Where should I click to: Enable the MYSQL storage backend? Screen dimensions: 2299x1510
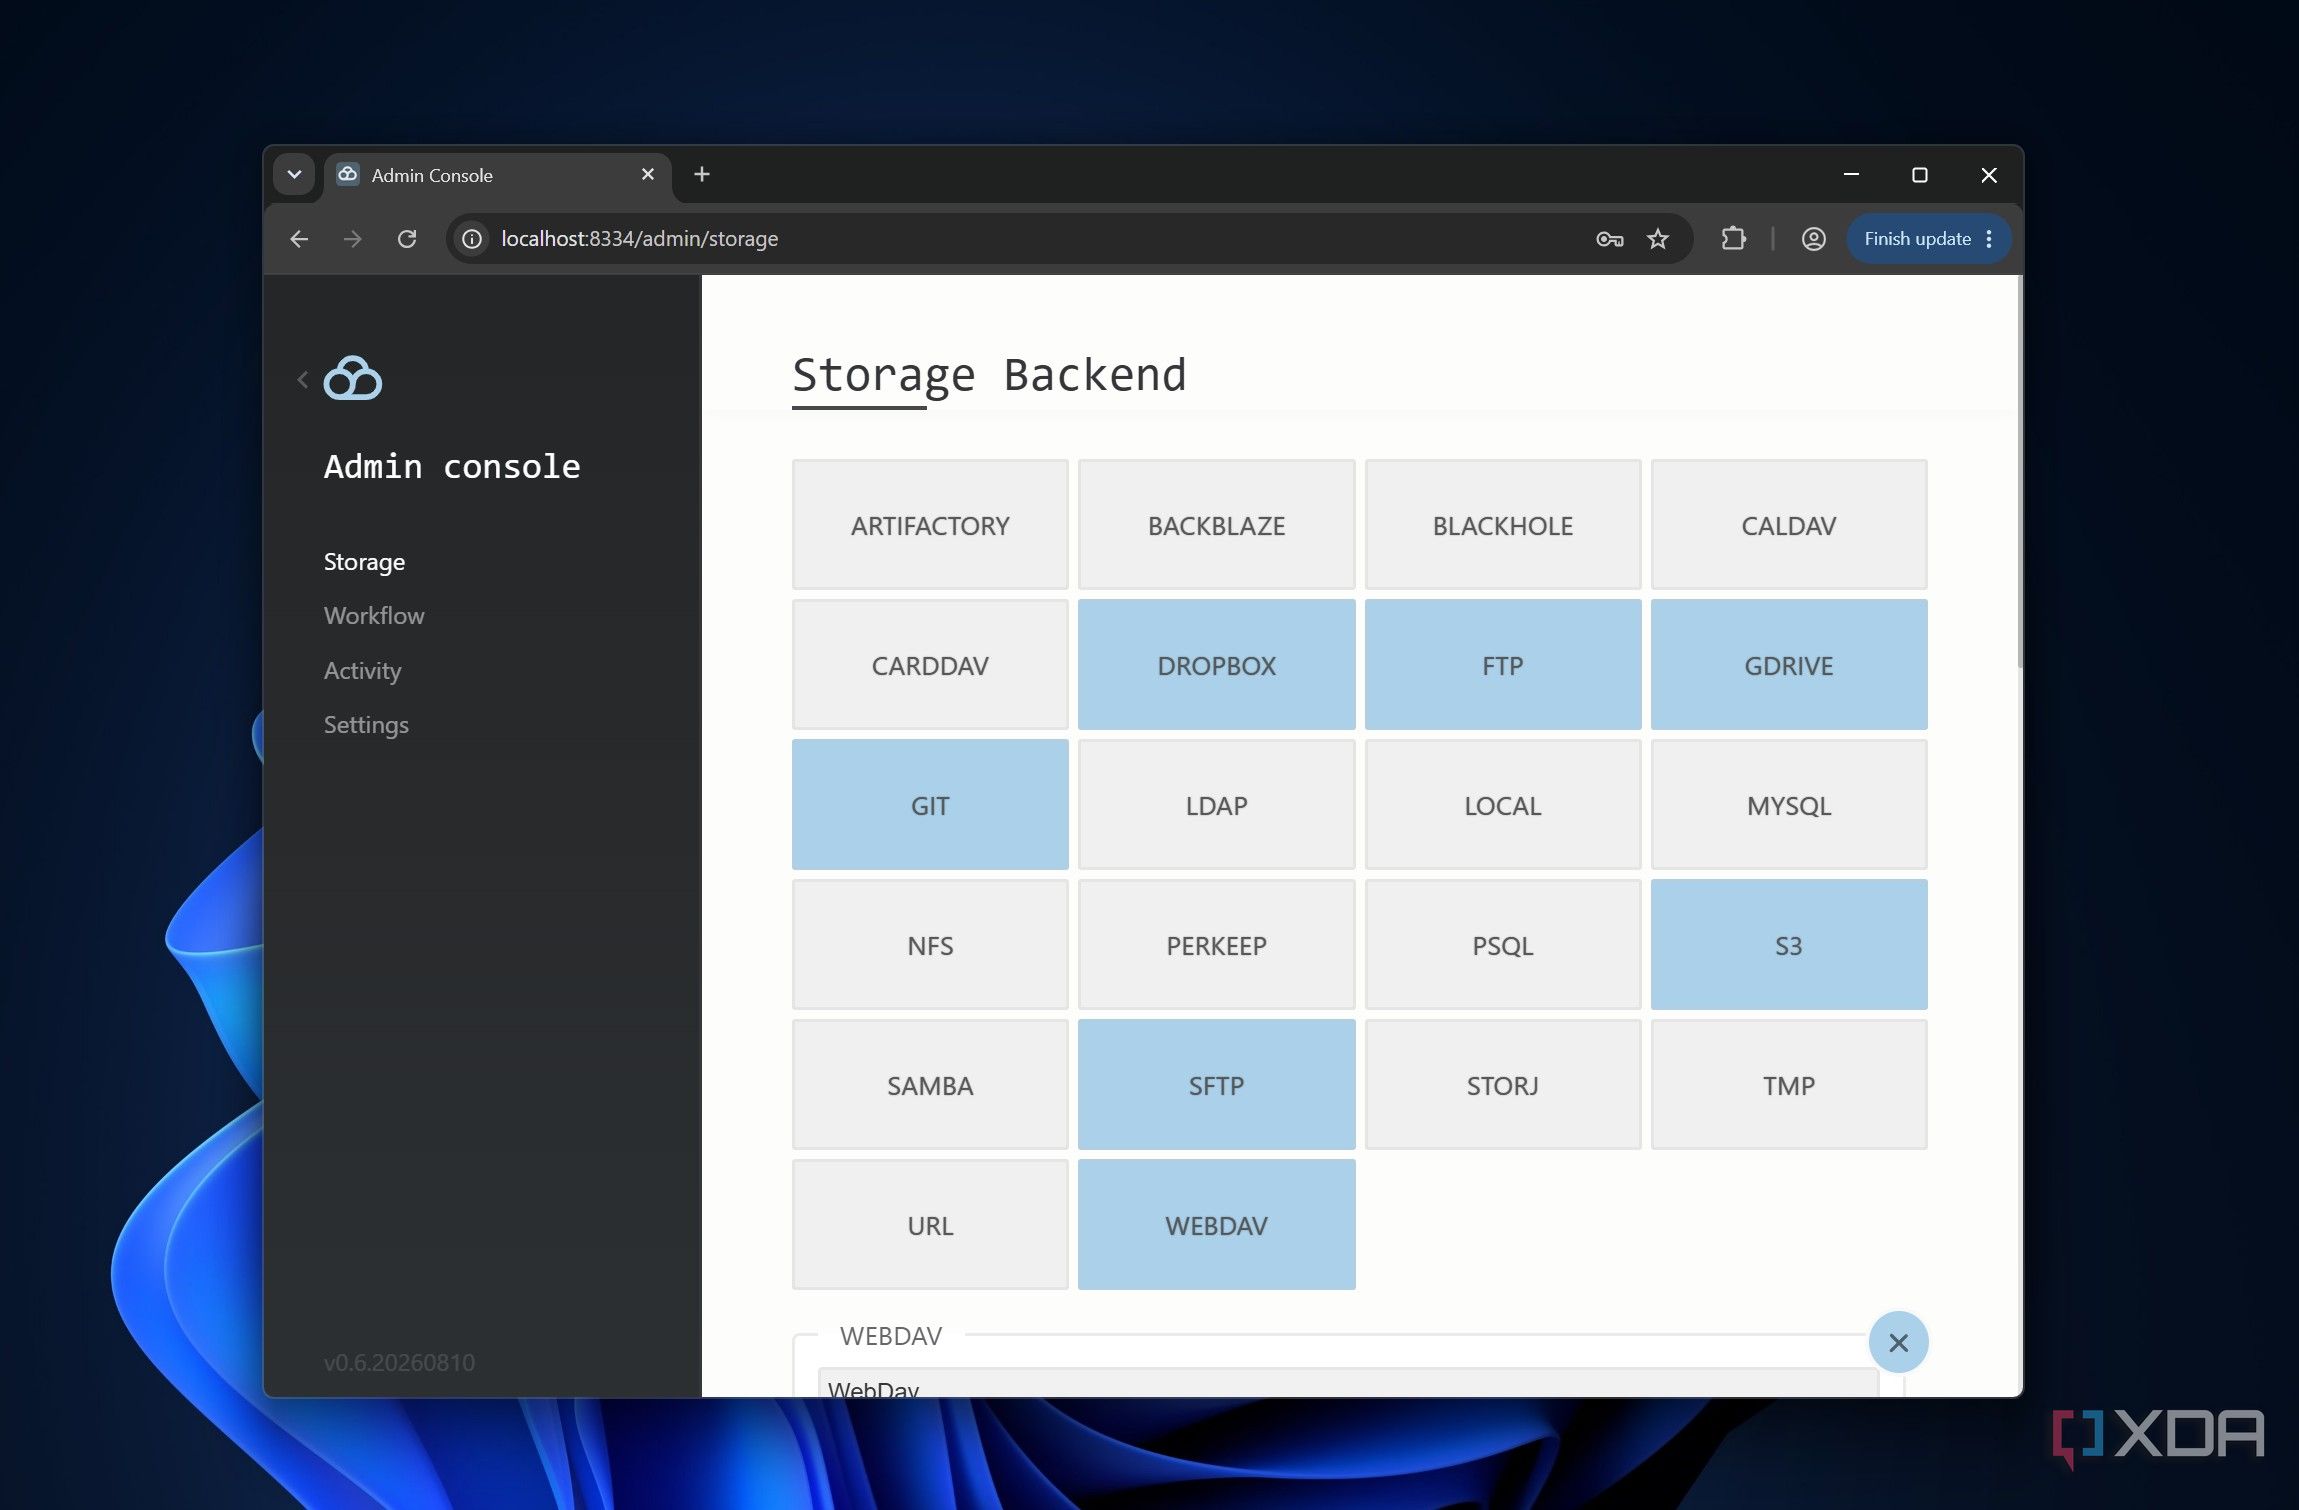(x=1788, y=805)
